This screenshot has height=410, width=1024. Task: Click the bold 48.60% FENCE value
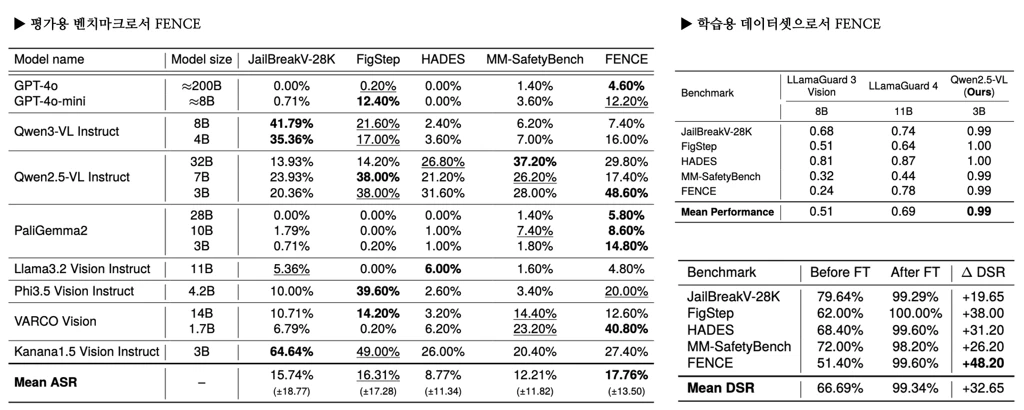point(626,193)
